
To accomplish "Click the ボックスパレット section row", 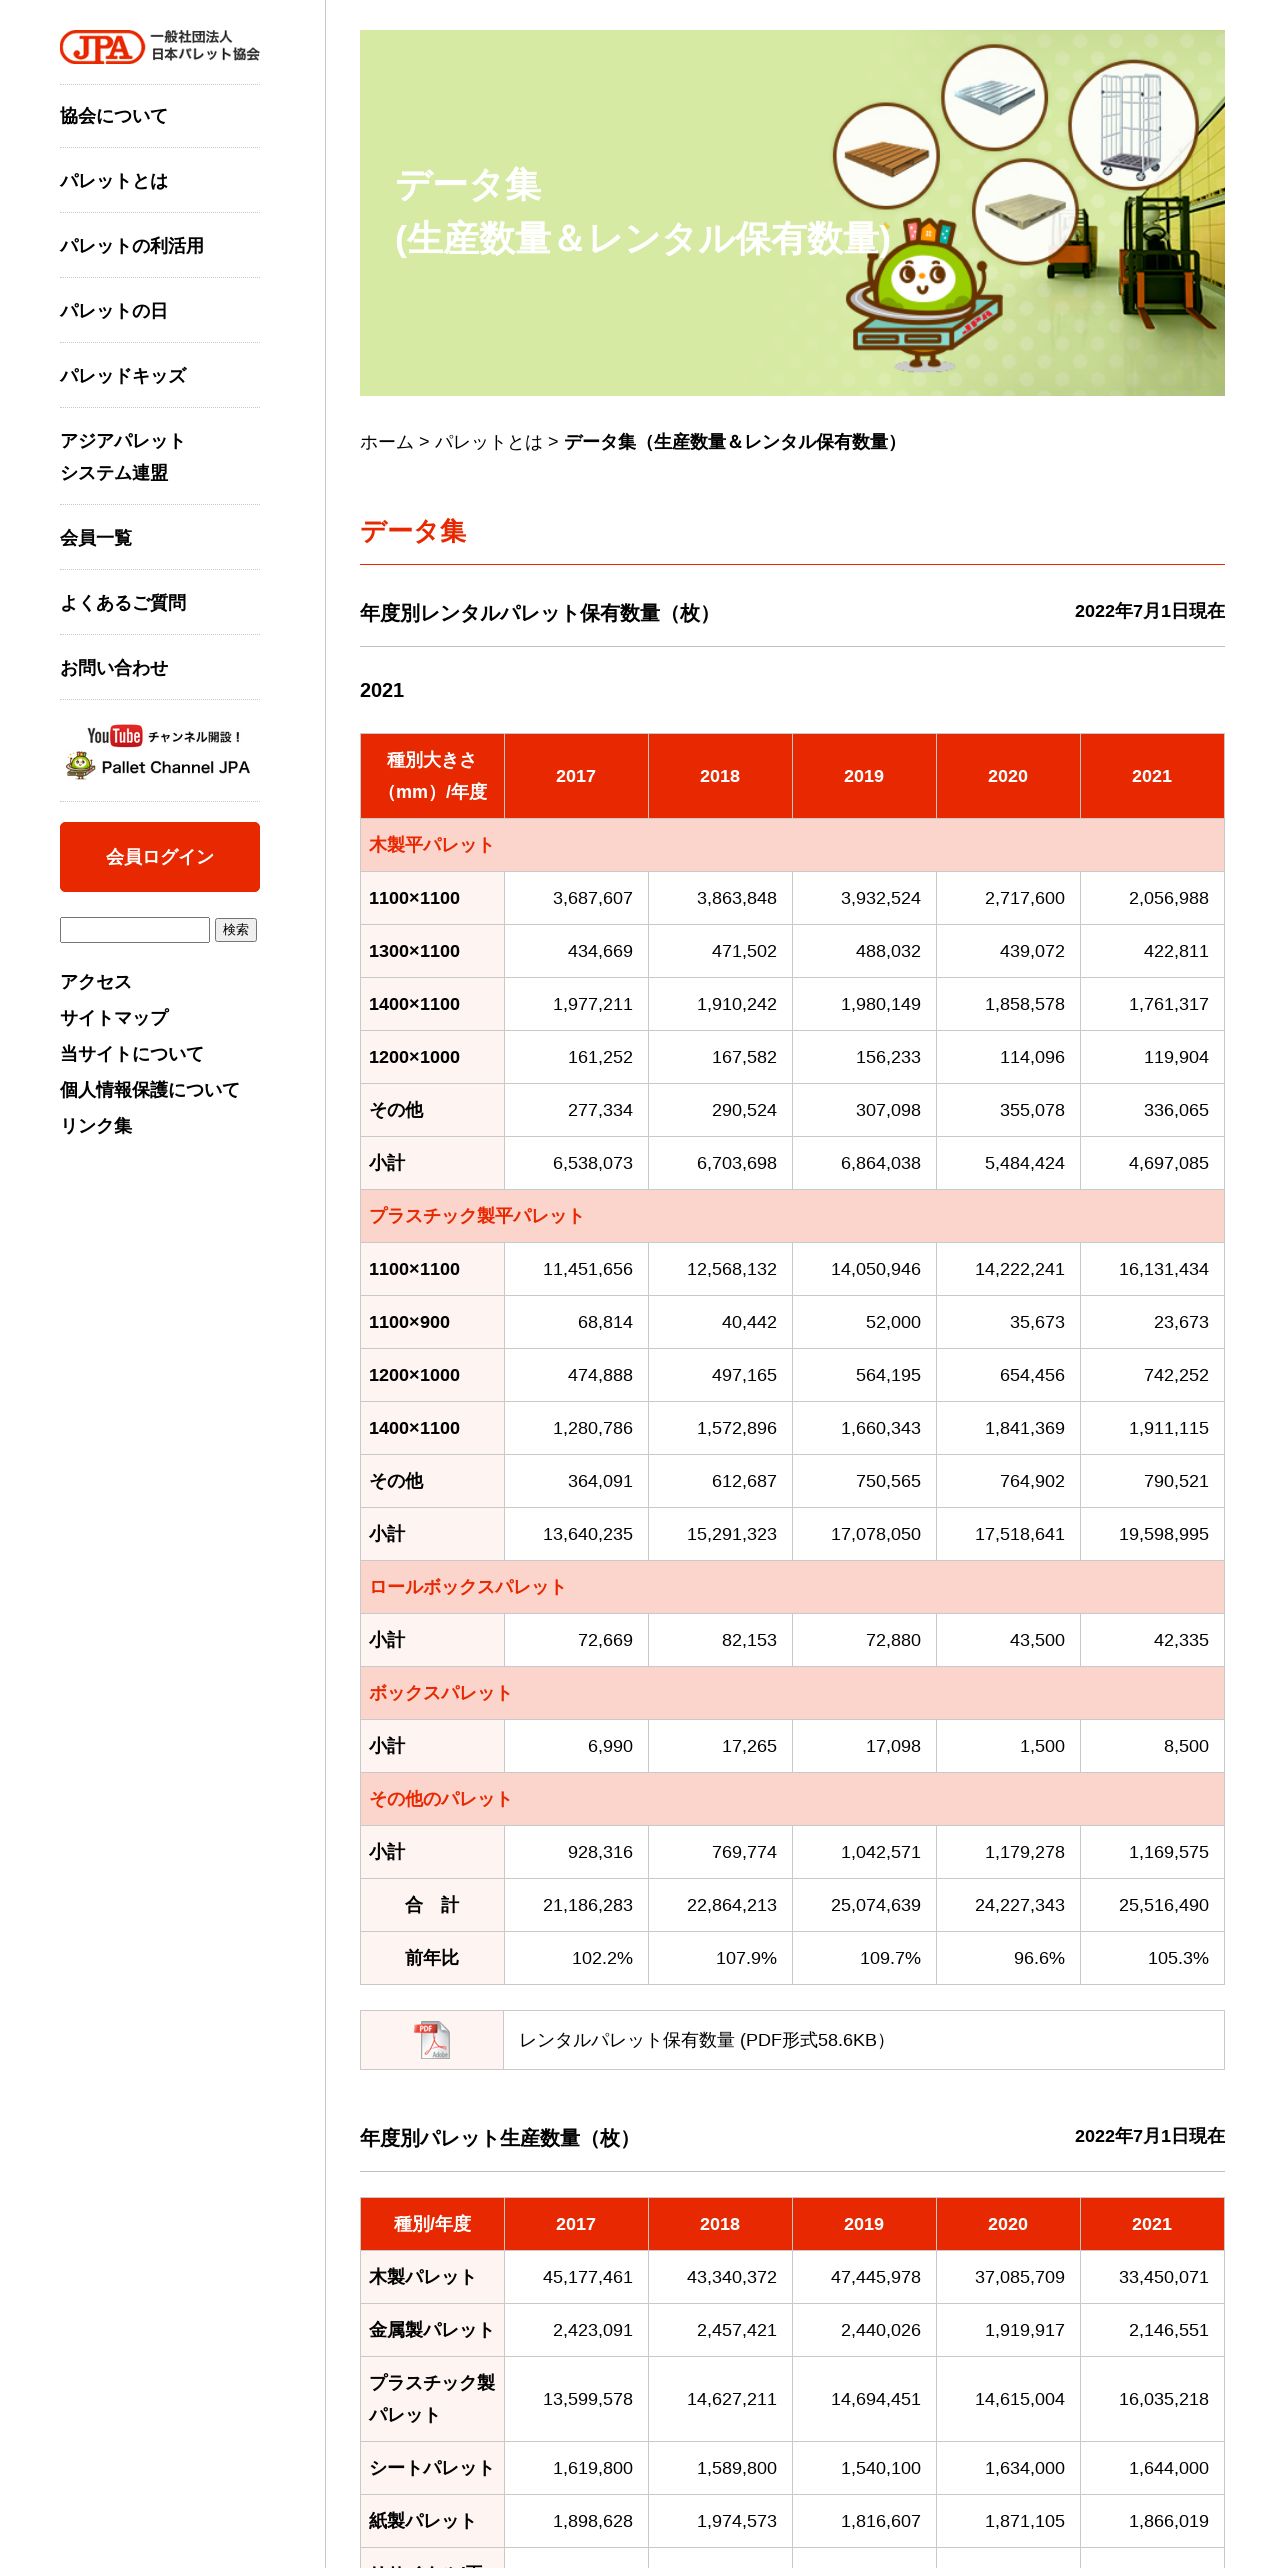I will tap(792, 1693).
